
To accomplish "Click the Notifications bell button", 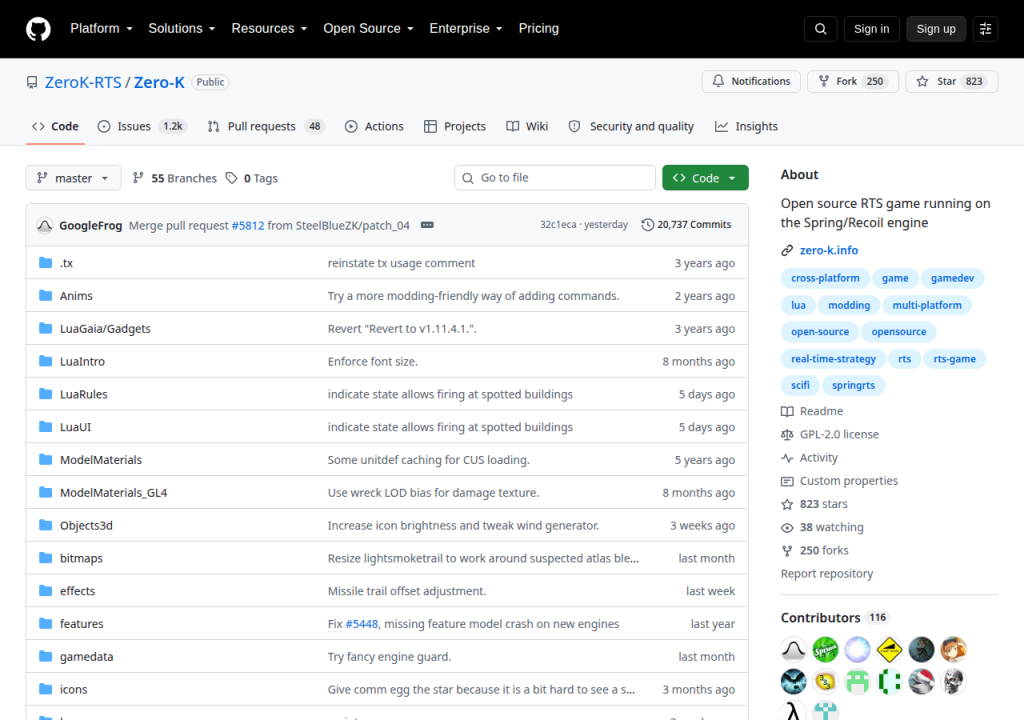I will pyautogui.click(x=751, y=81).
